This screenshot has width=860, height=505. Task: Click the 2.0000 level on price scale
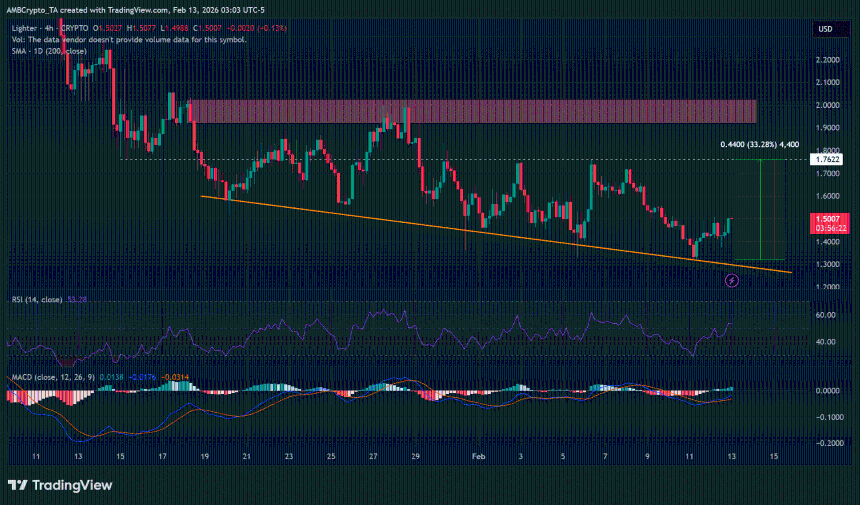click(827, 105)
